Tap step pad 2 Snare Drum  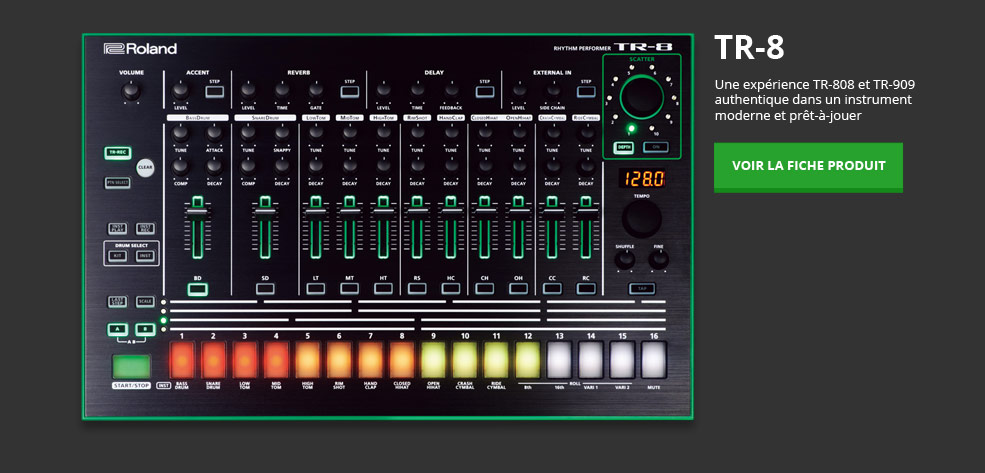tap(213, 359)
